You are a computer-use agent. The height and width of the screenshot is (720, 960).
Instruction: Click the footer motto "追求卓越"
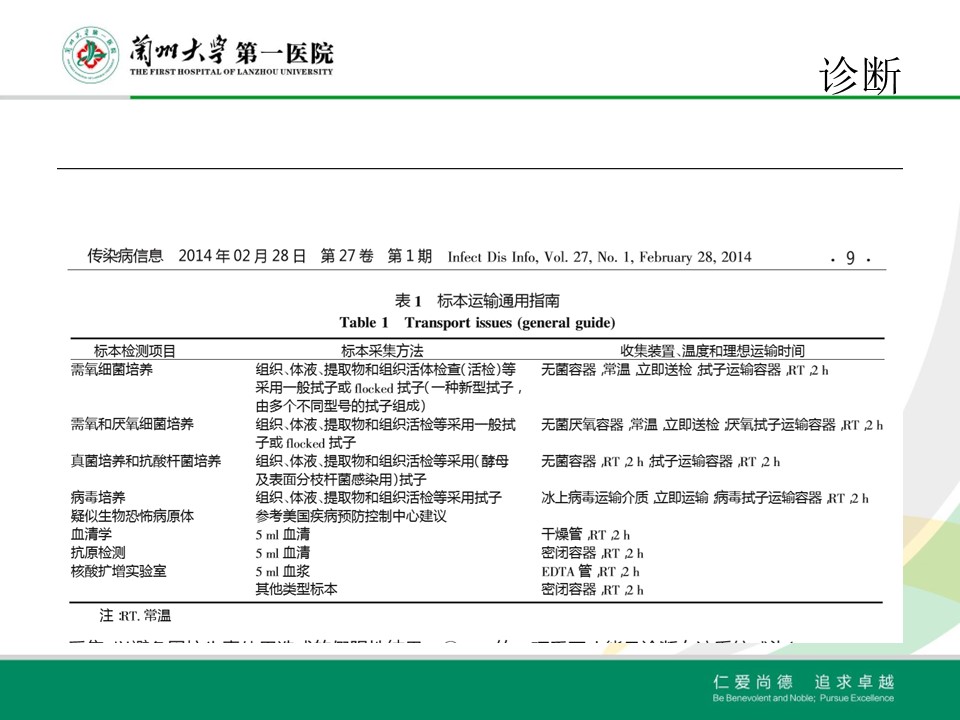click(854, 681)
